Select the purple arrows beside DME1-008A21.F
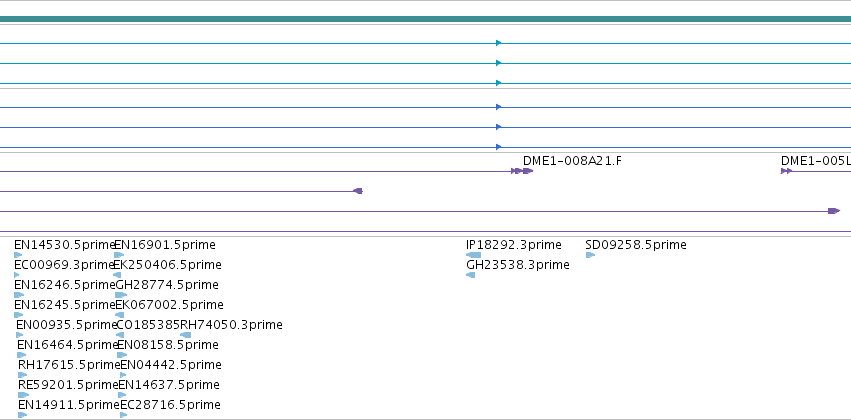 click(x=522, y=171)
